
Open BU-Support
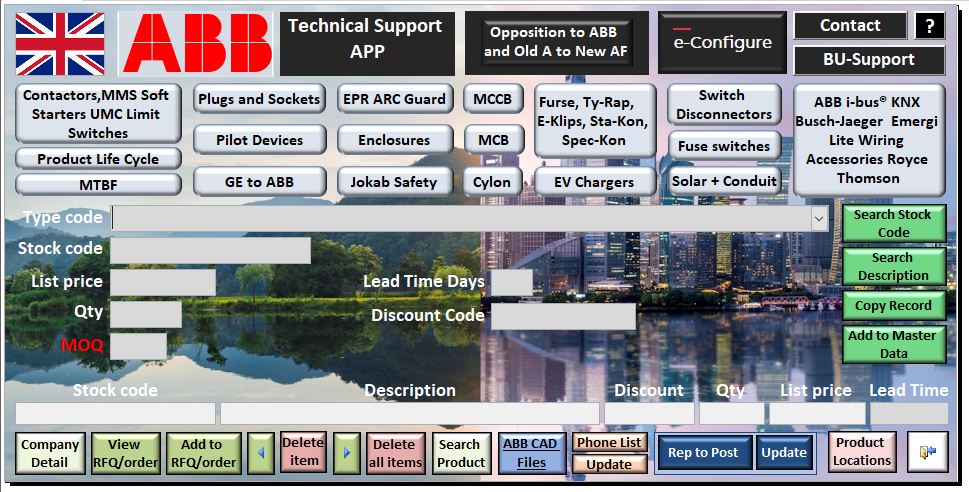[x=869, y=60]
